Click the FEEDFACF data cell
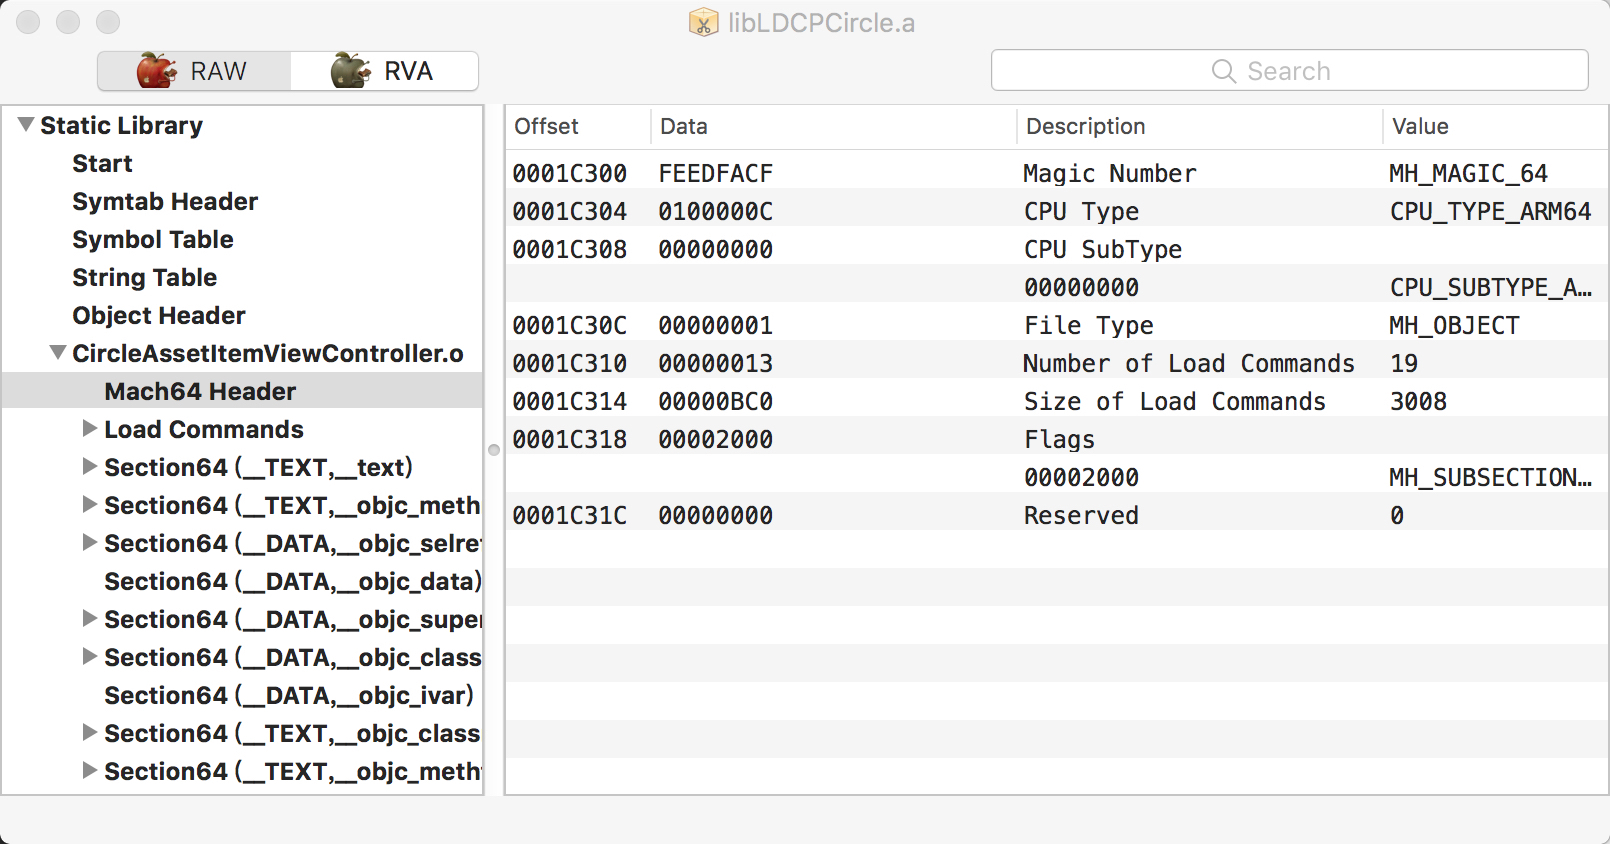Image resolution: width=1610 pixels, height=844 pixels. [x=716, y=173]
